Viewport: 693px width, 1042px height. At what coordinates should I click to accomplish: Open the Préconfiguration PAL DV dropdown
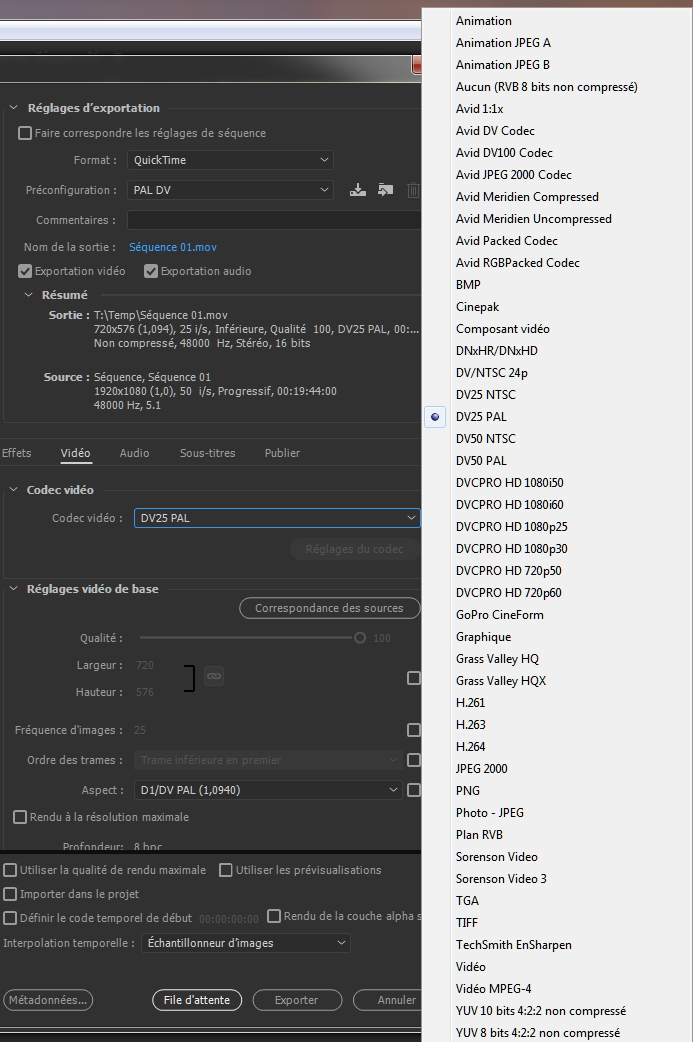click(230, 190)
